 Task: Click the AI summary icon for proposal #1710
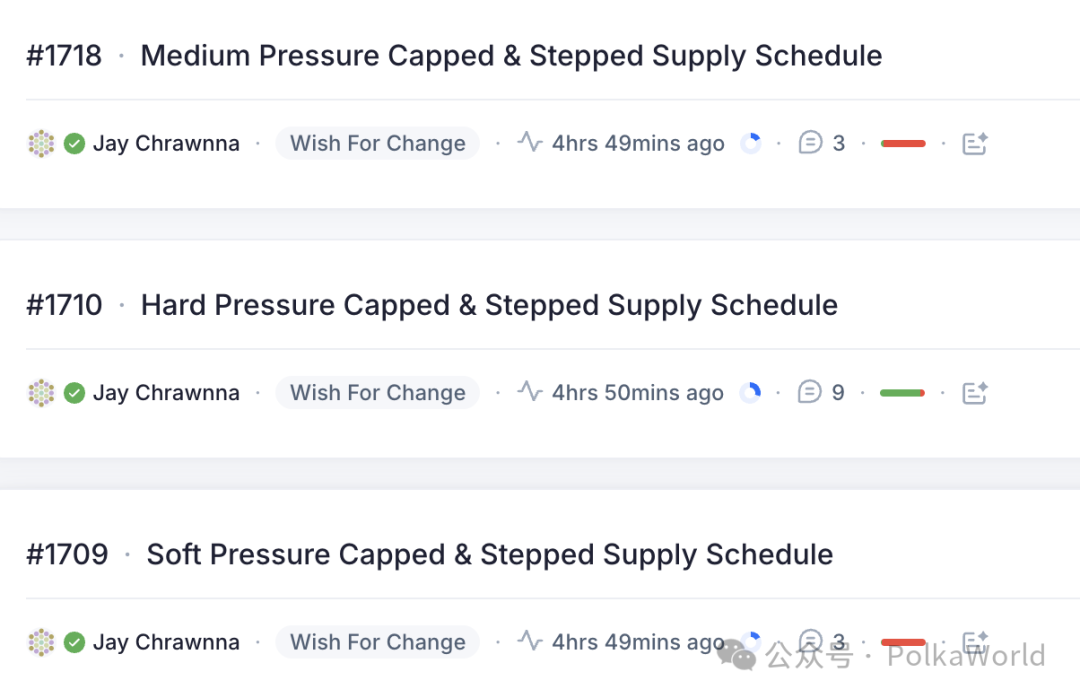coord(974,393)
